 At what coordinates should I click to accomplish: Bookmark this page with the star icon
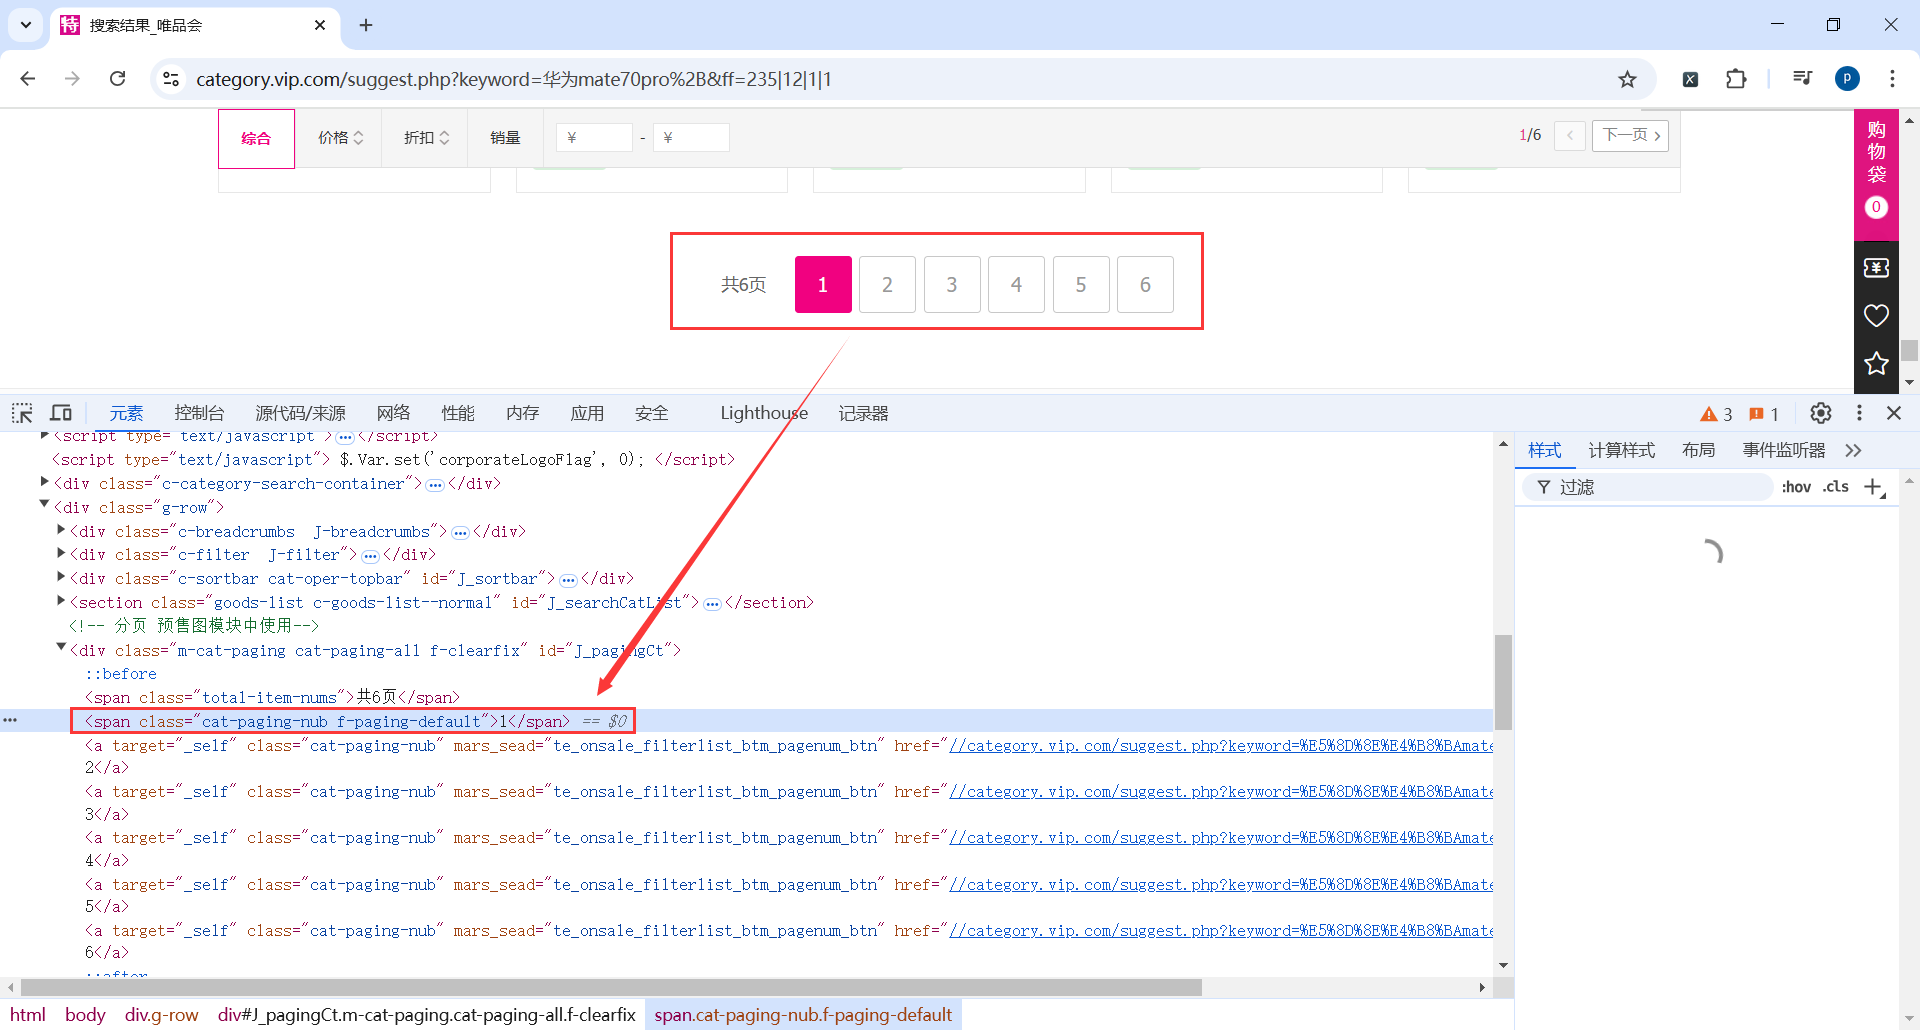tap(1628, 79)
